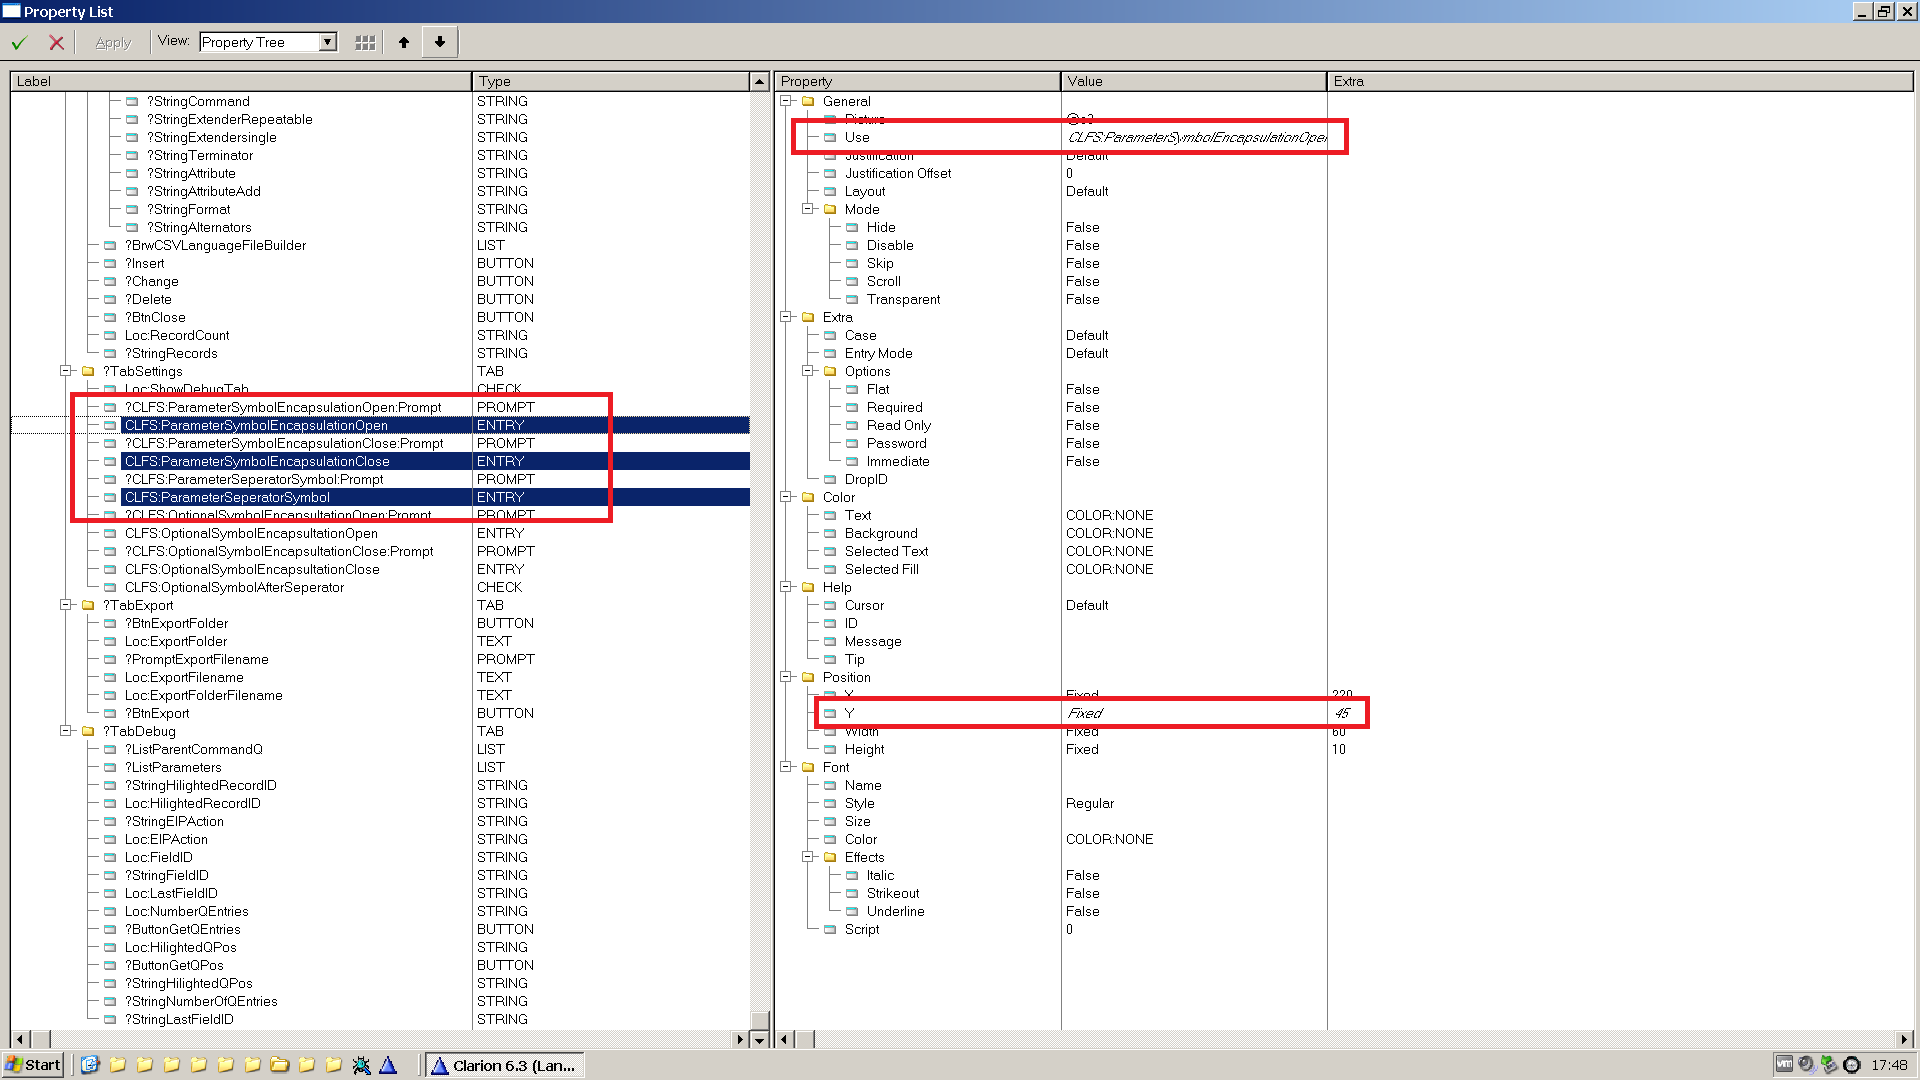This screenshot has width=1920, height=1080.
Task: Collapse the Position property group
Action: tap(786, 677)
